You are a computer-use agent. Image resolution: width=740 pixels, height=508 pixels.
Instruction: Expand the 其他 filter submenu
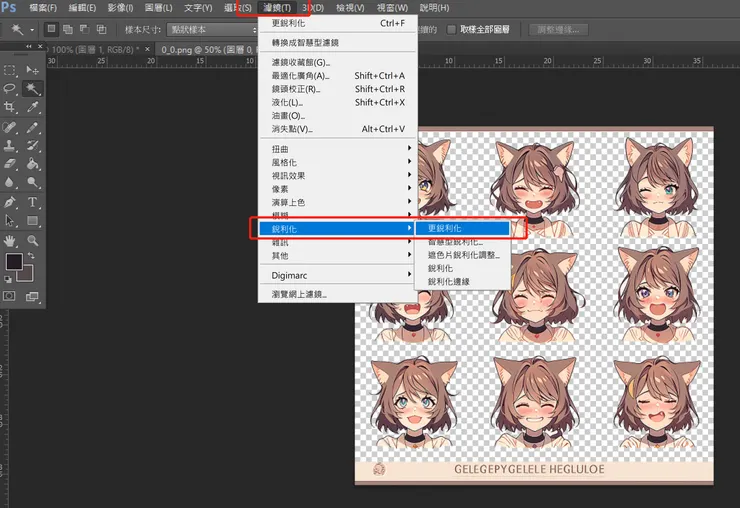pos(337,255)
